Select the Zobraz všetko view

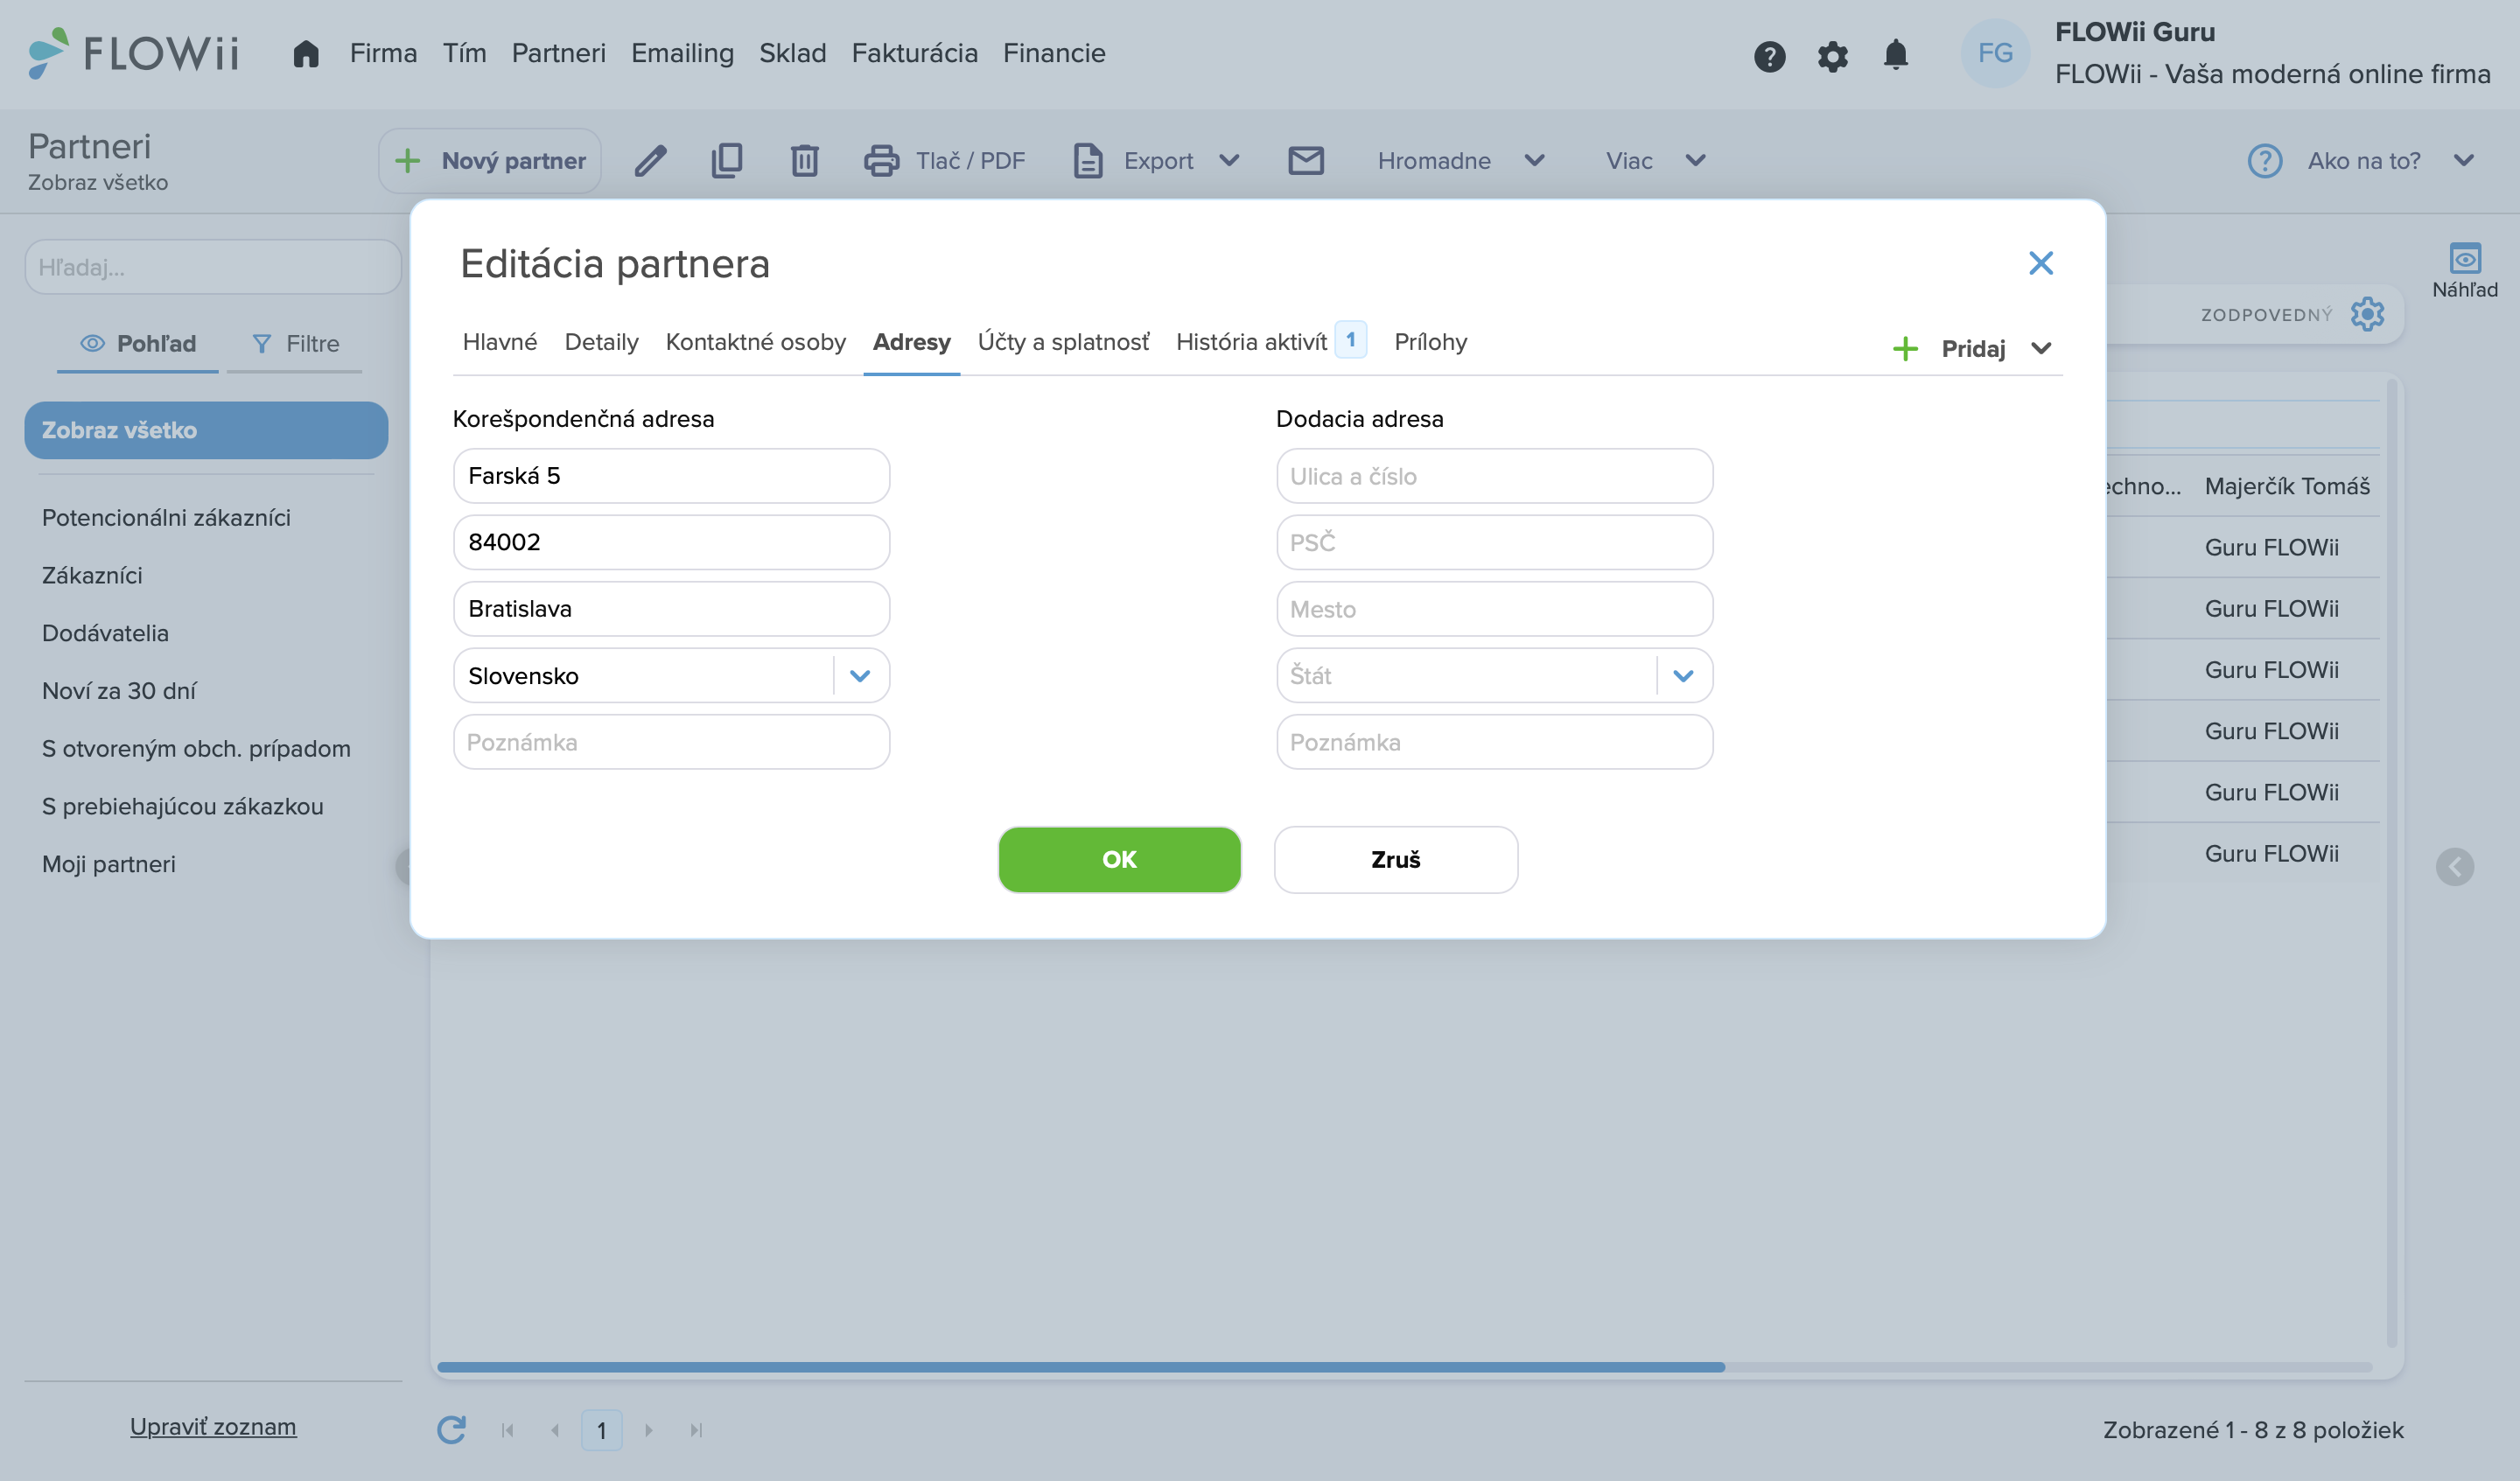(x=206, y=430)
